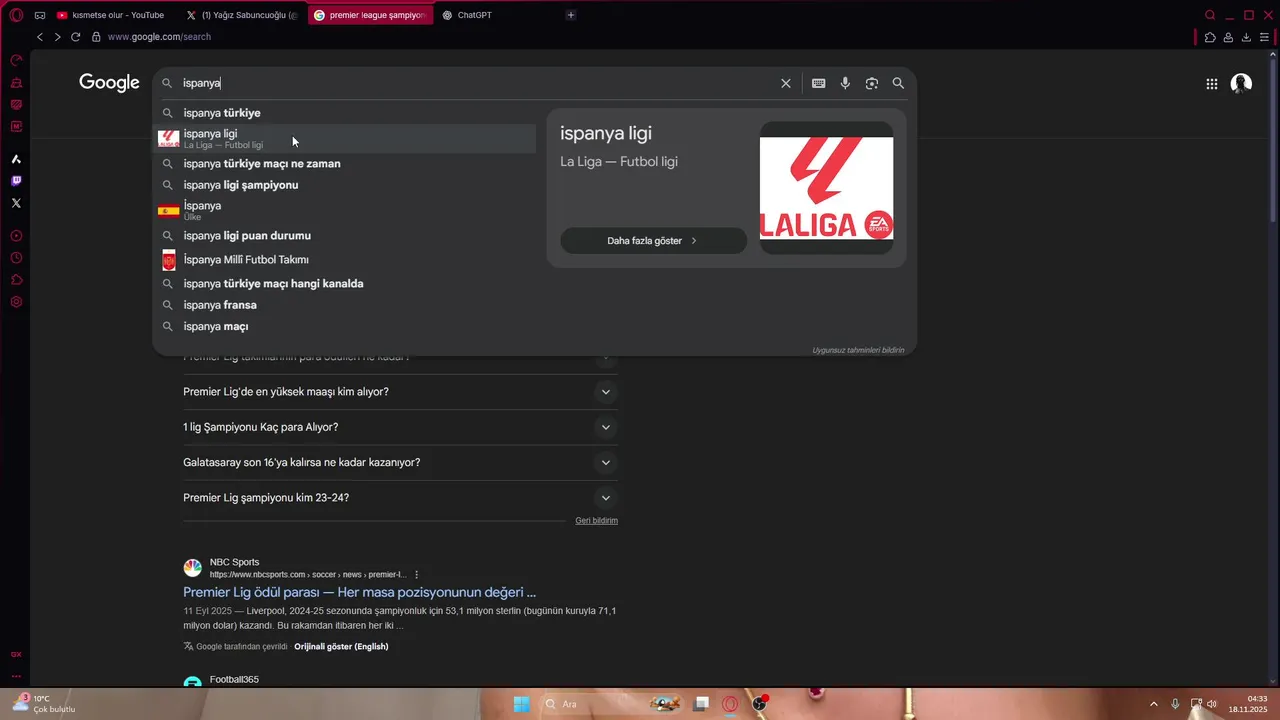Screen dimensions: 1280x720
Task: Open the on-screen keyboard input tool
Action: point(819,83)
